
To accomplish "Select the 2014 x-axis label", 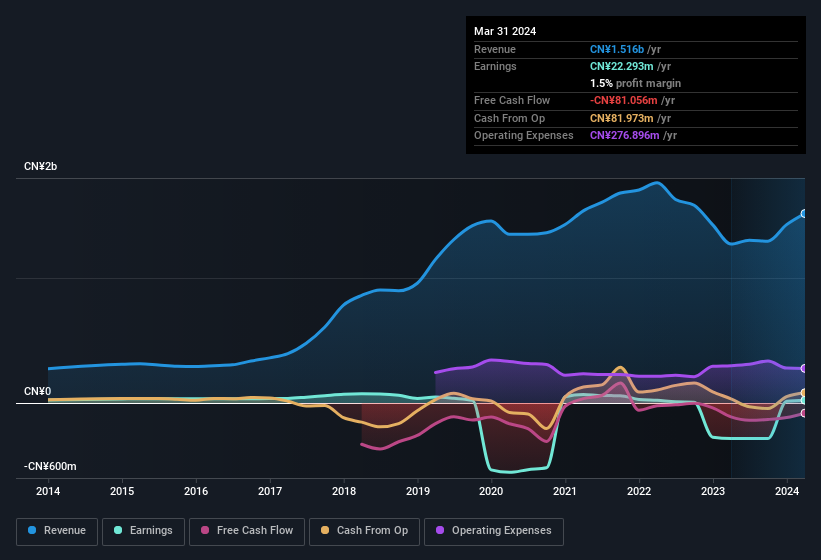I will pos(48,491).
